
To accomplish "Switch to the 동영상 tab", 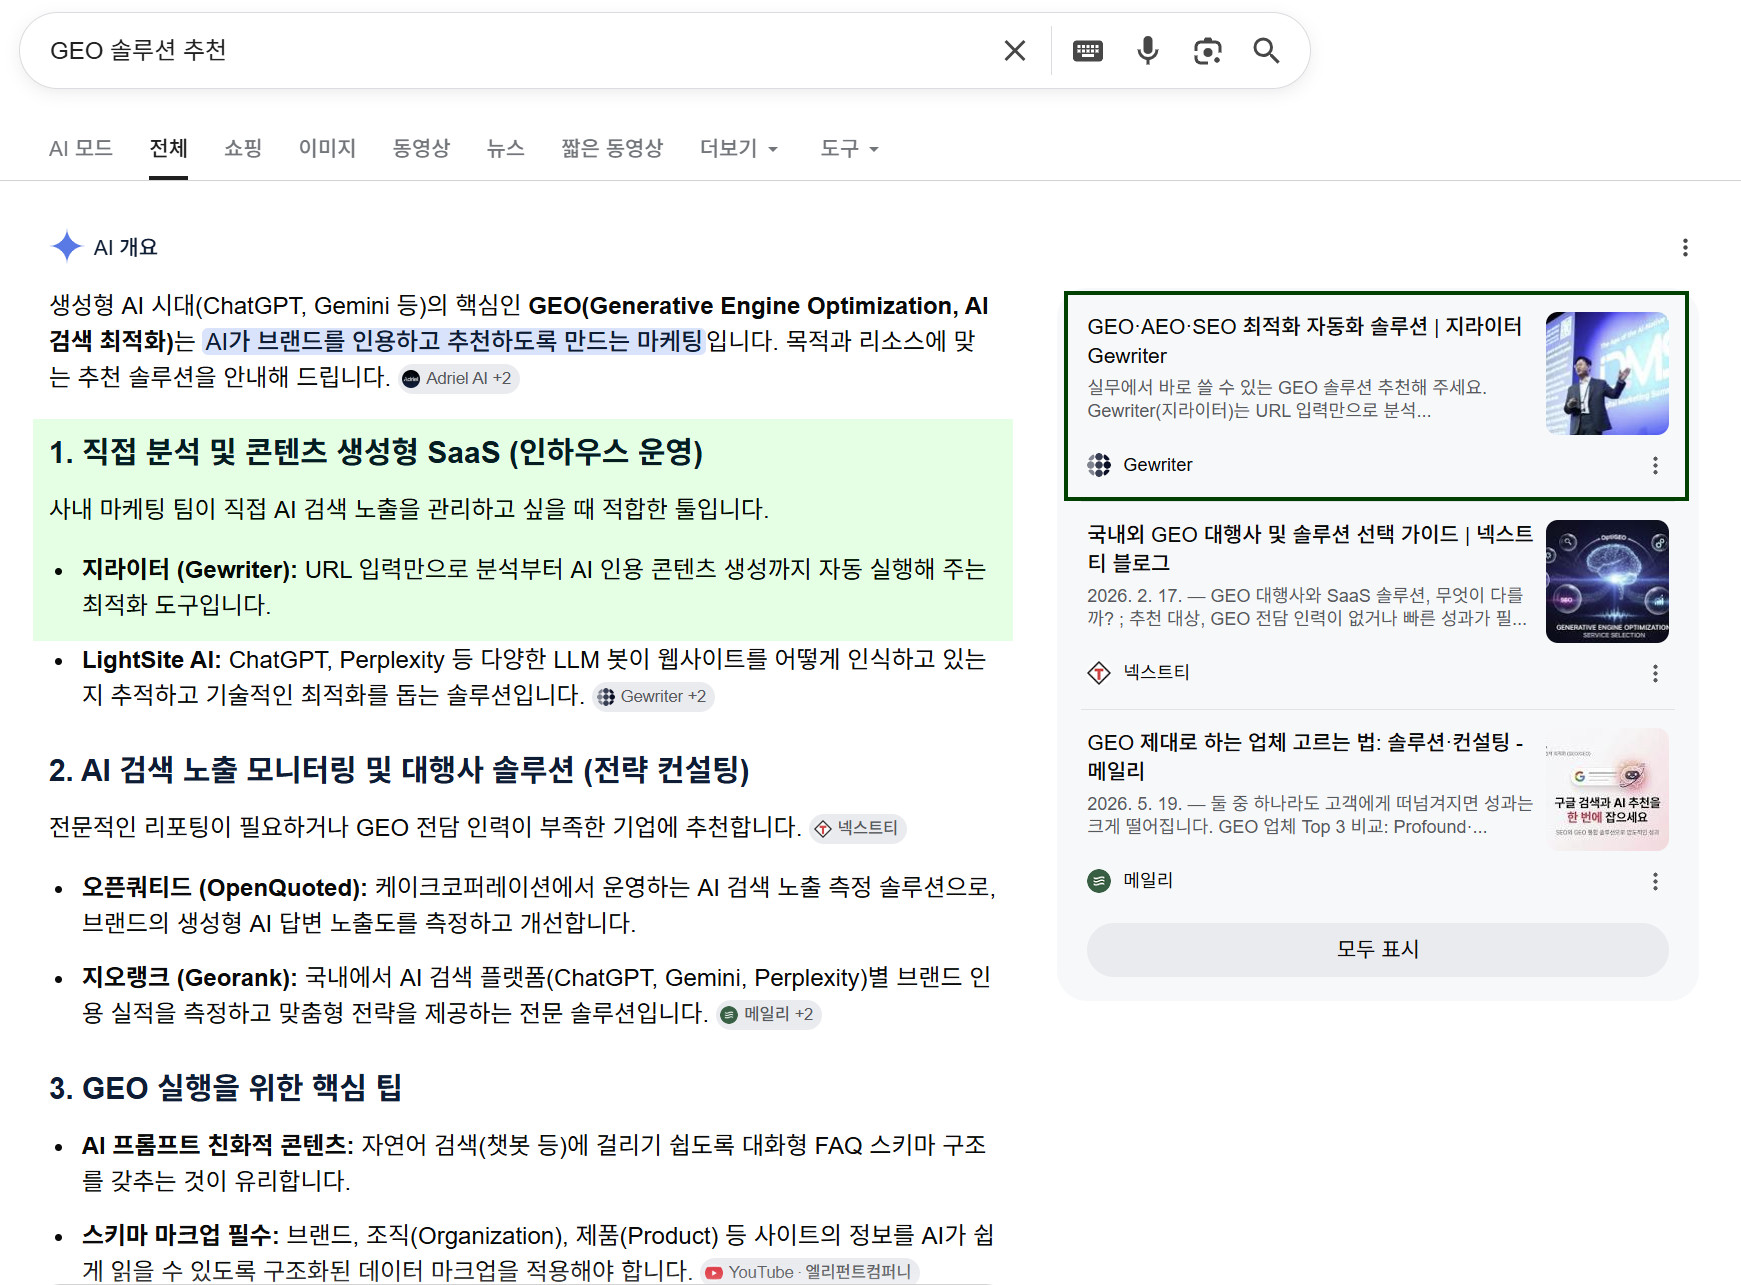I will click(421, 149).
